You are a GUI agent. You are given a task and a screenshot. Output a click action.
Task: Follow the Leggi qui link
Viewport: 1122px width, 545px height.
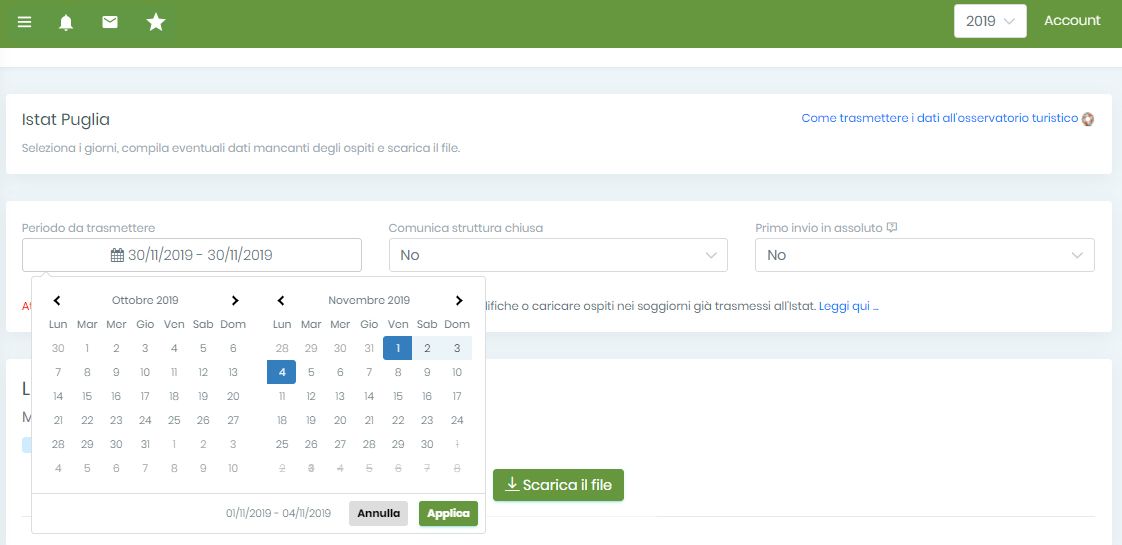pyautogui.click(x=849, y=306)
